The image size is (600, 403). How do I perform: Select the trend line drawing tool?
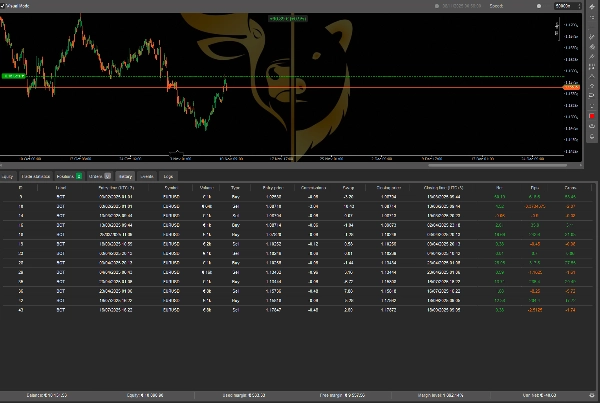592,37
